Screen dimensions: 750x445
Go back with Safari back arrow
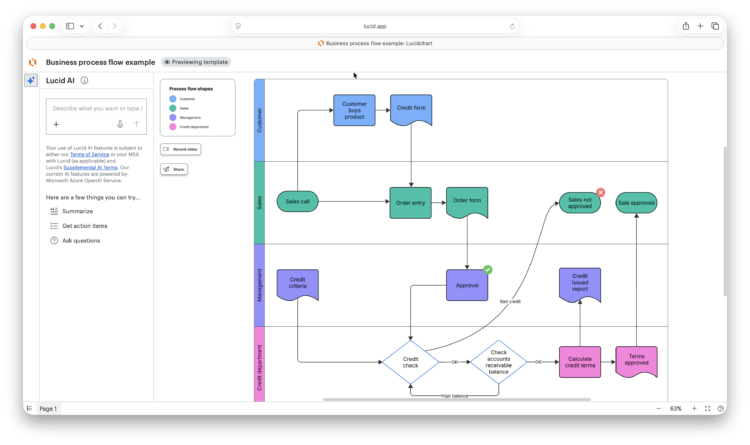point(100,26)
